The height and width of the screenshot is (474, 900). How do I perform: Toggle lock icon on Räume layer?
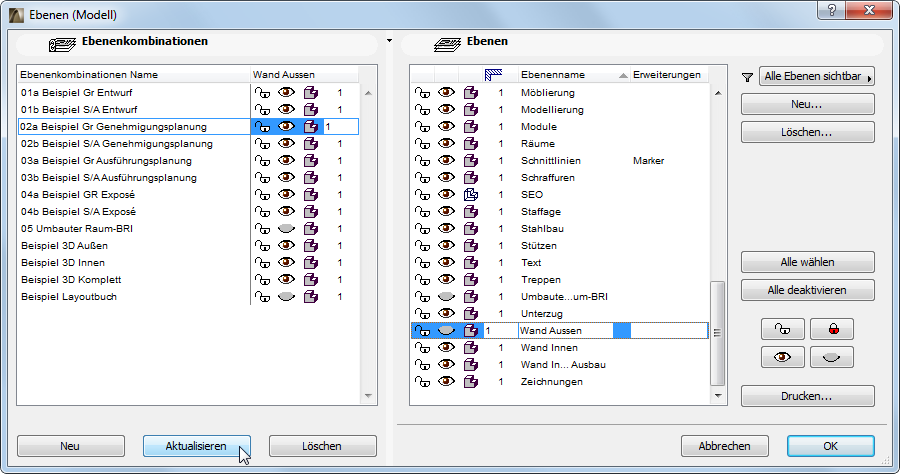(x=422, y=143)
